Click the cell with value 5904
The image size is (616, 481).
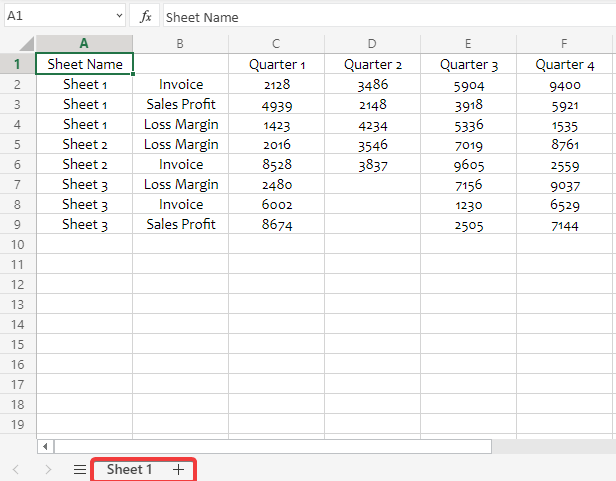[468, 84]
